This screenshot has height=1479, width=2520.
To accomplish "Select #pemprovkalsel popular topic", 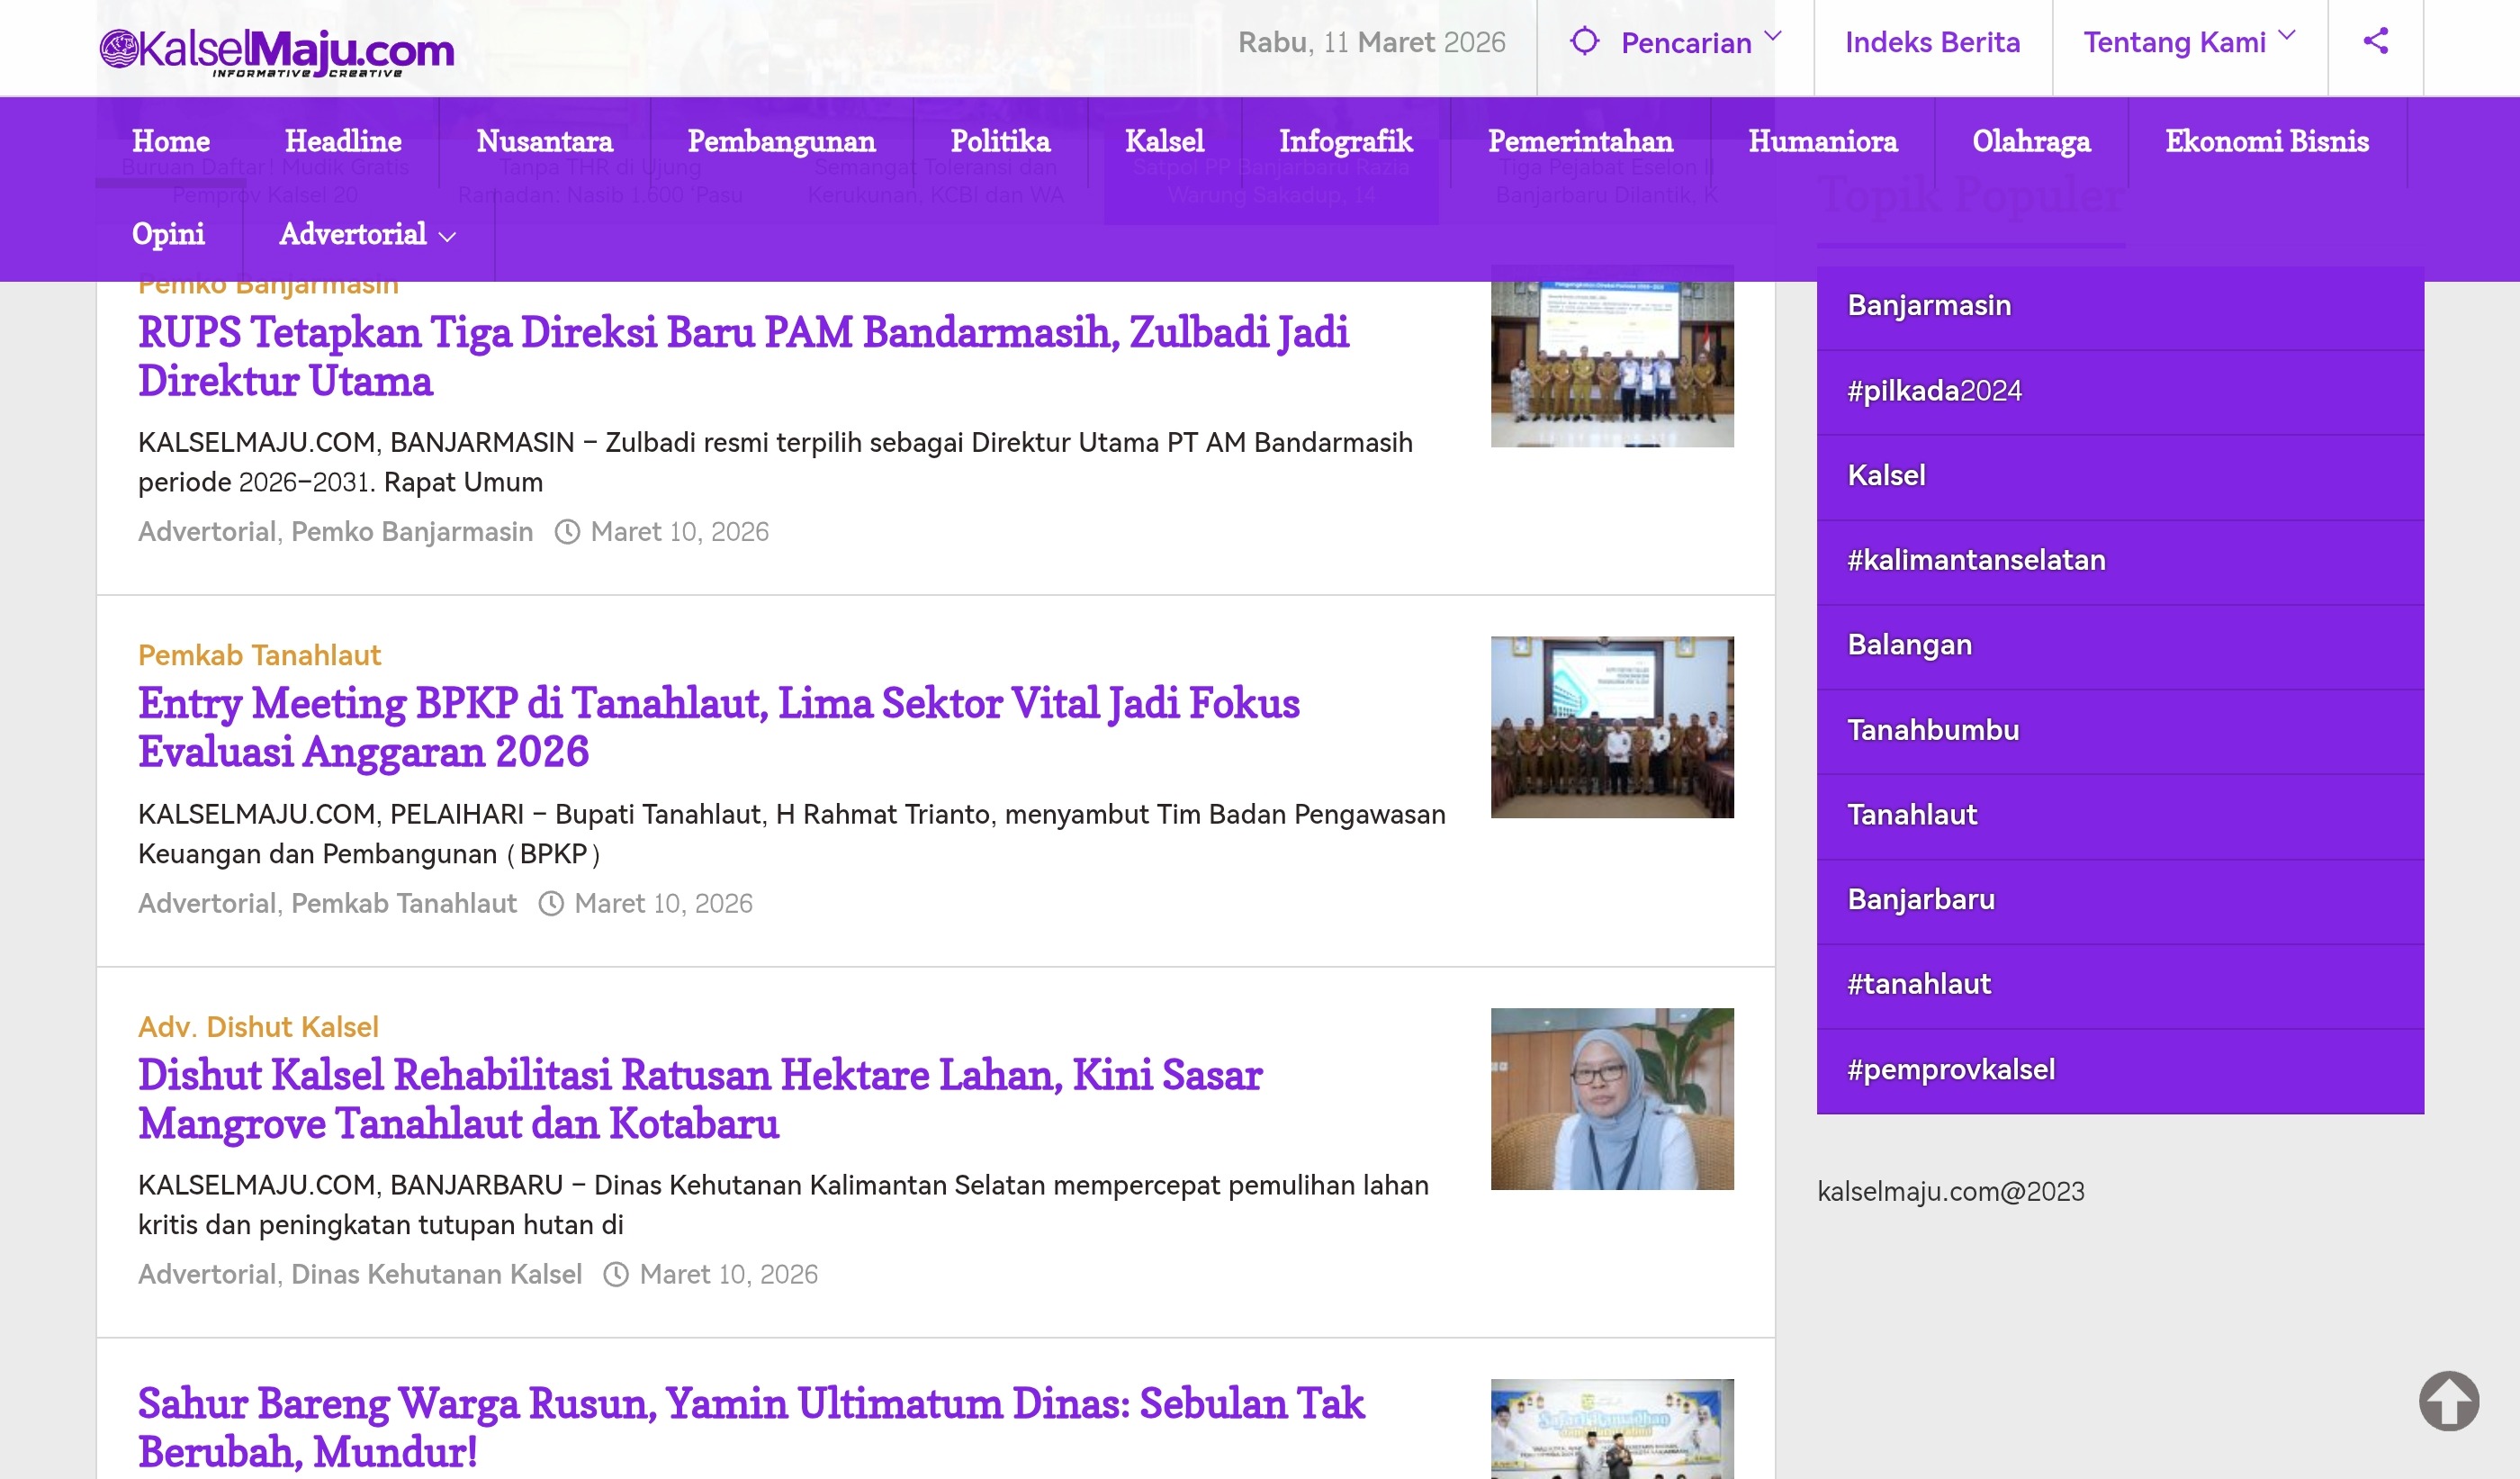I will click(x=2120, y=1072).
